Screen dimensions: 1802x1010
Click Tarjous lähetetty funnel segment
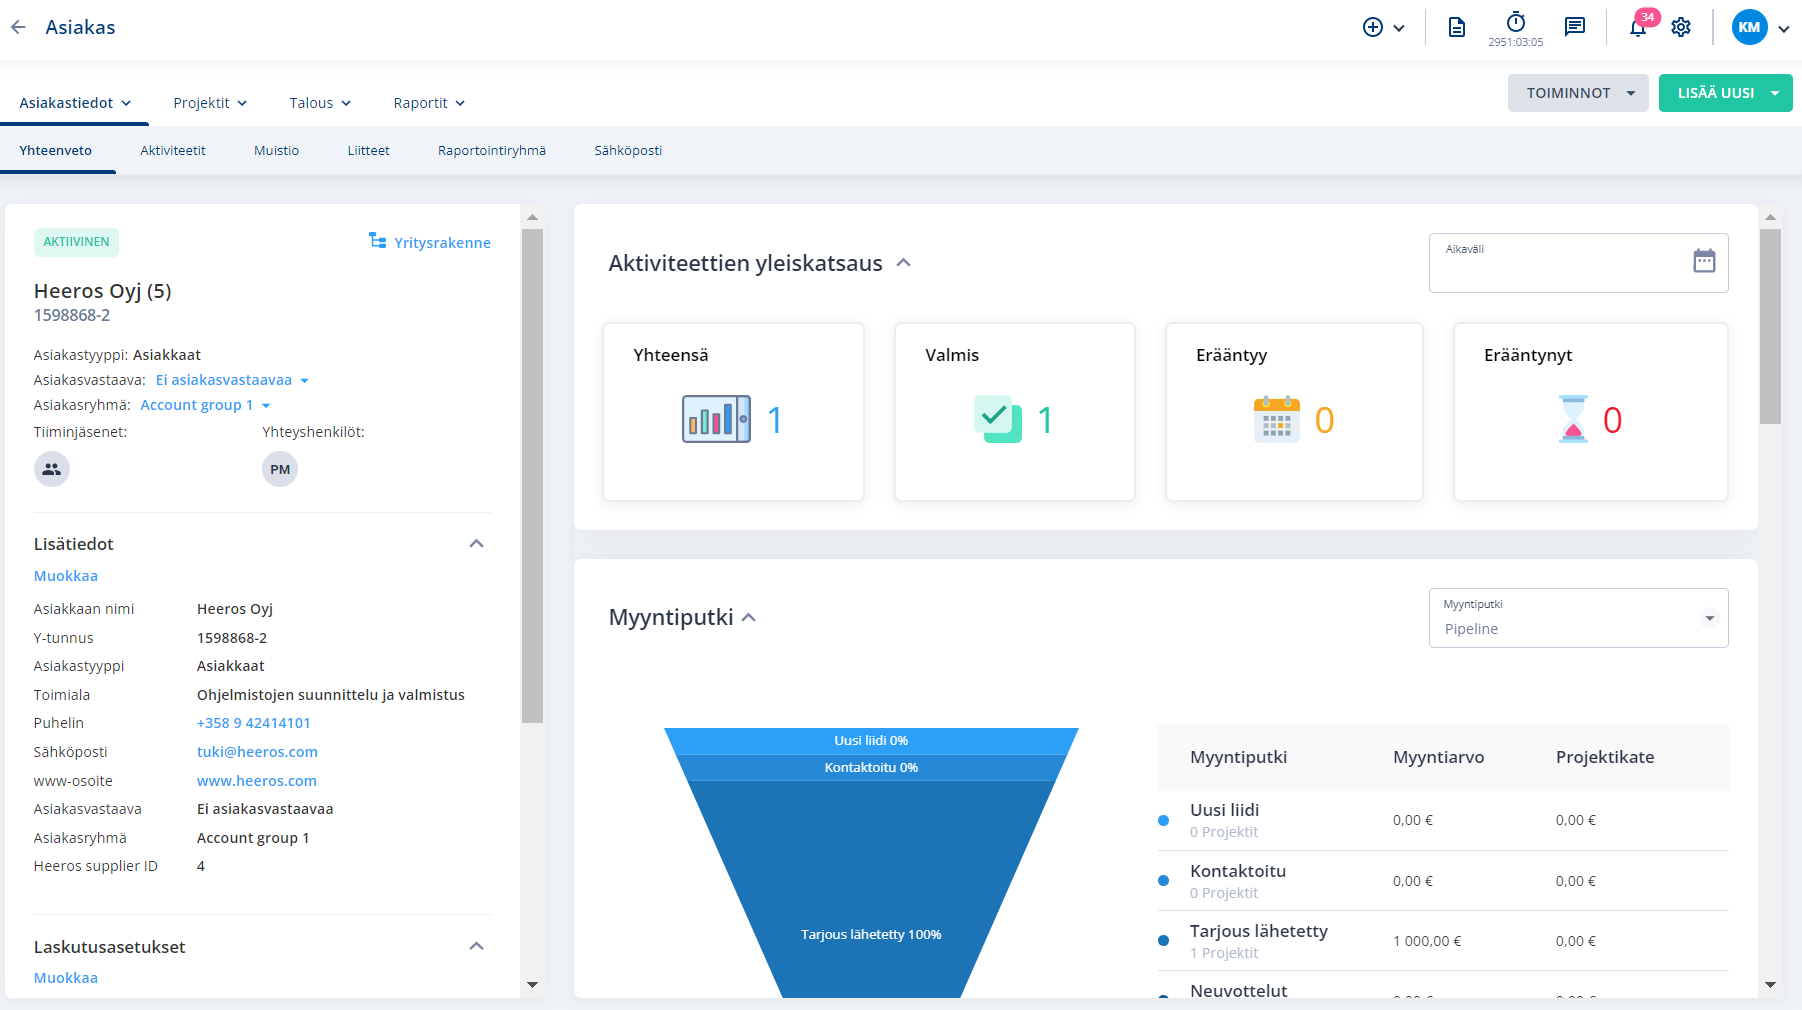point(871,889)
